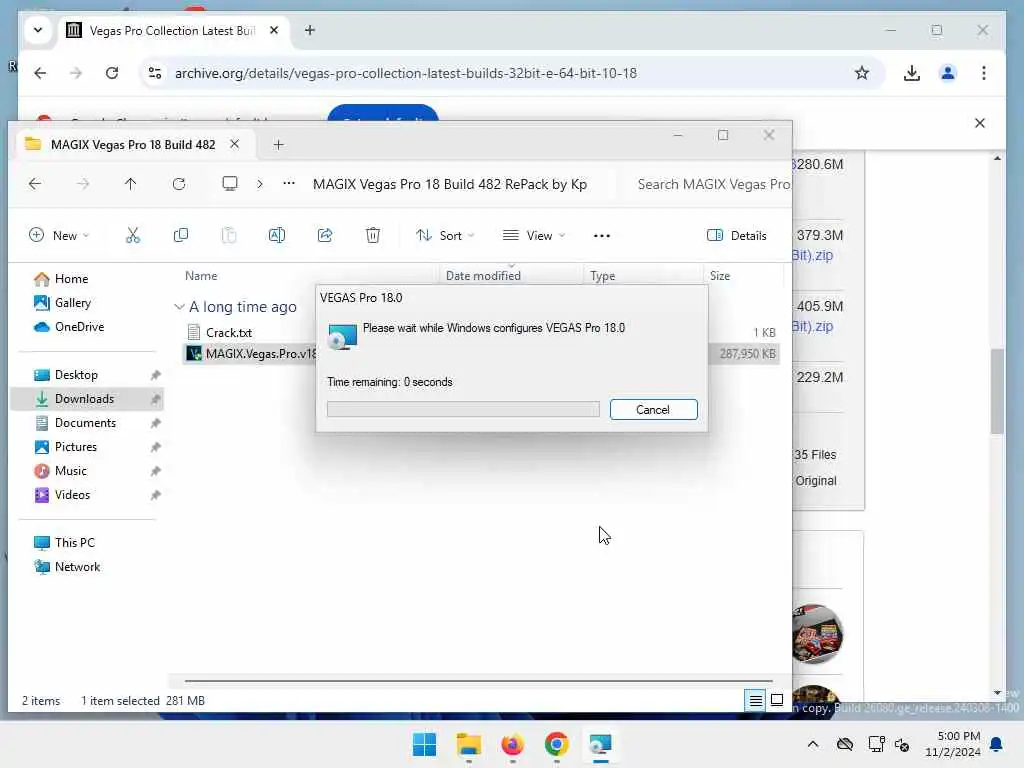Collapse the 'A long time ago' group

coord(179,307)
